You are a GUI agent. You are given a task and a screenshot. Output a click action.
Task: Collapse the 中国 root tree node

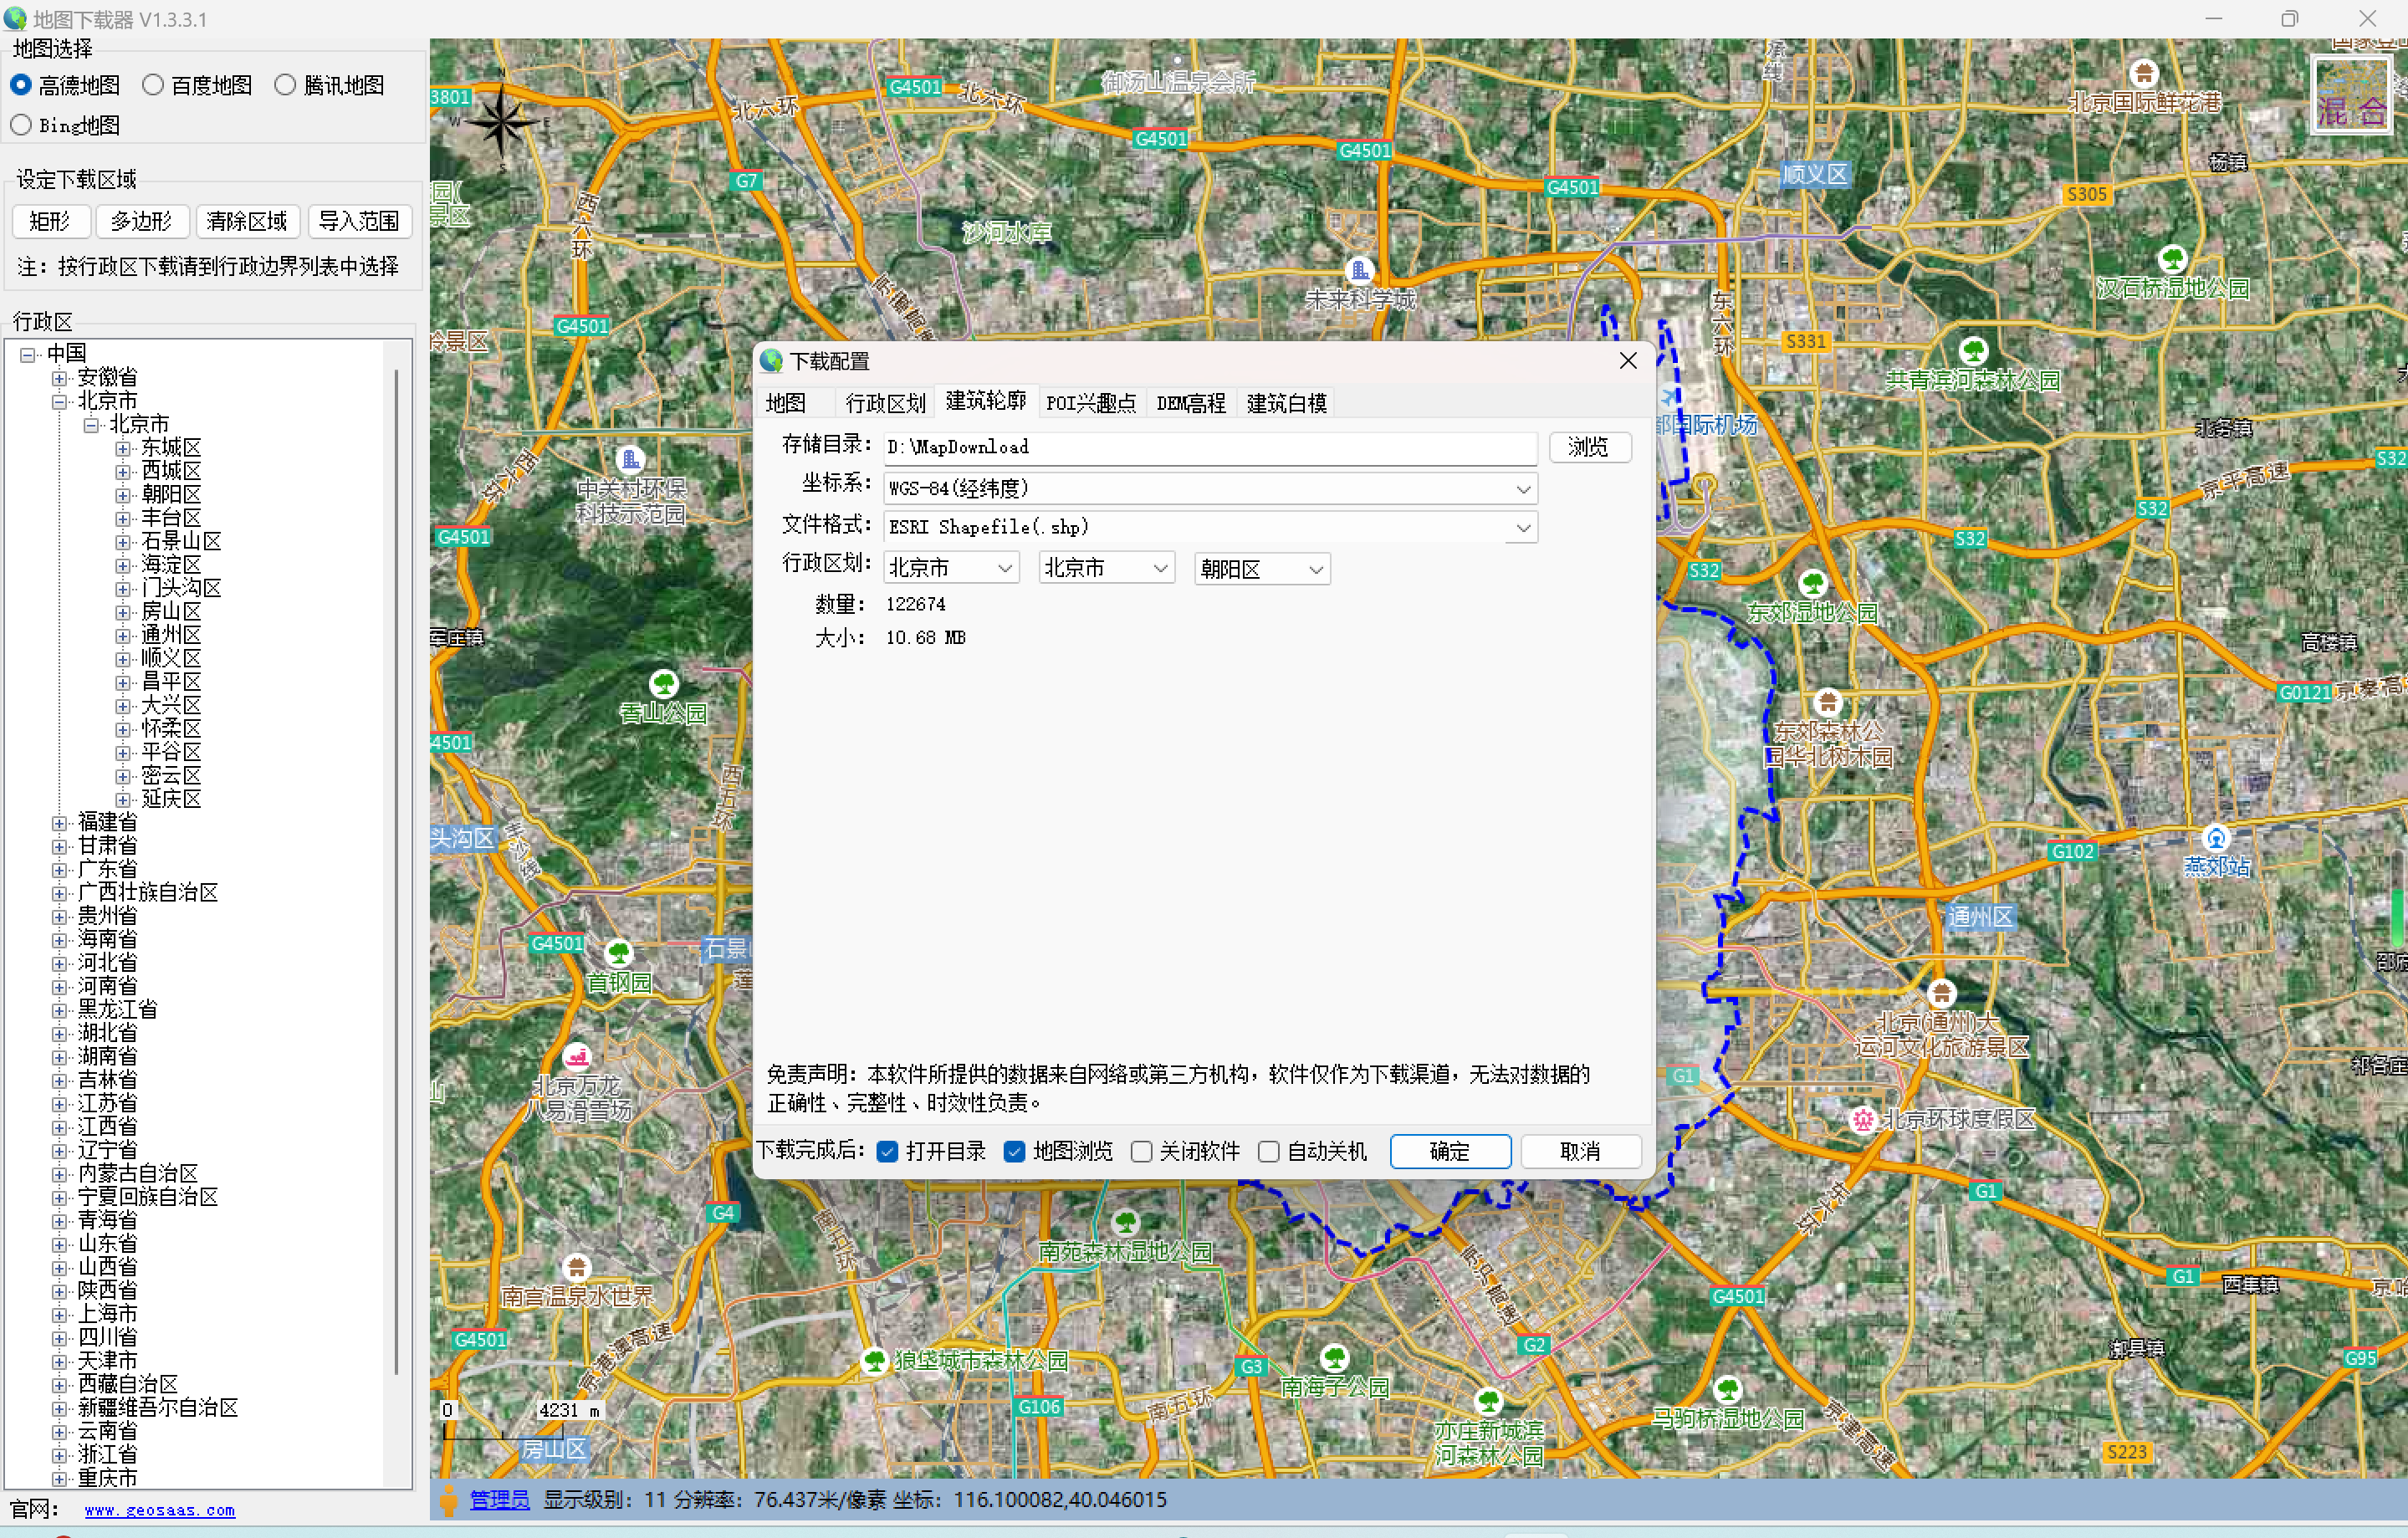28,355
